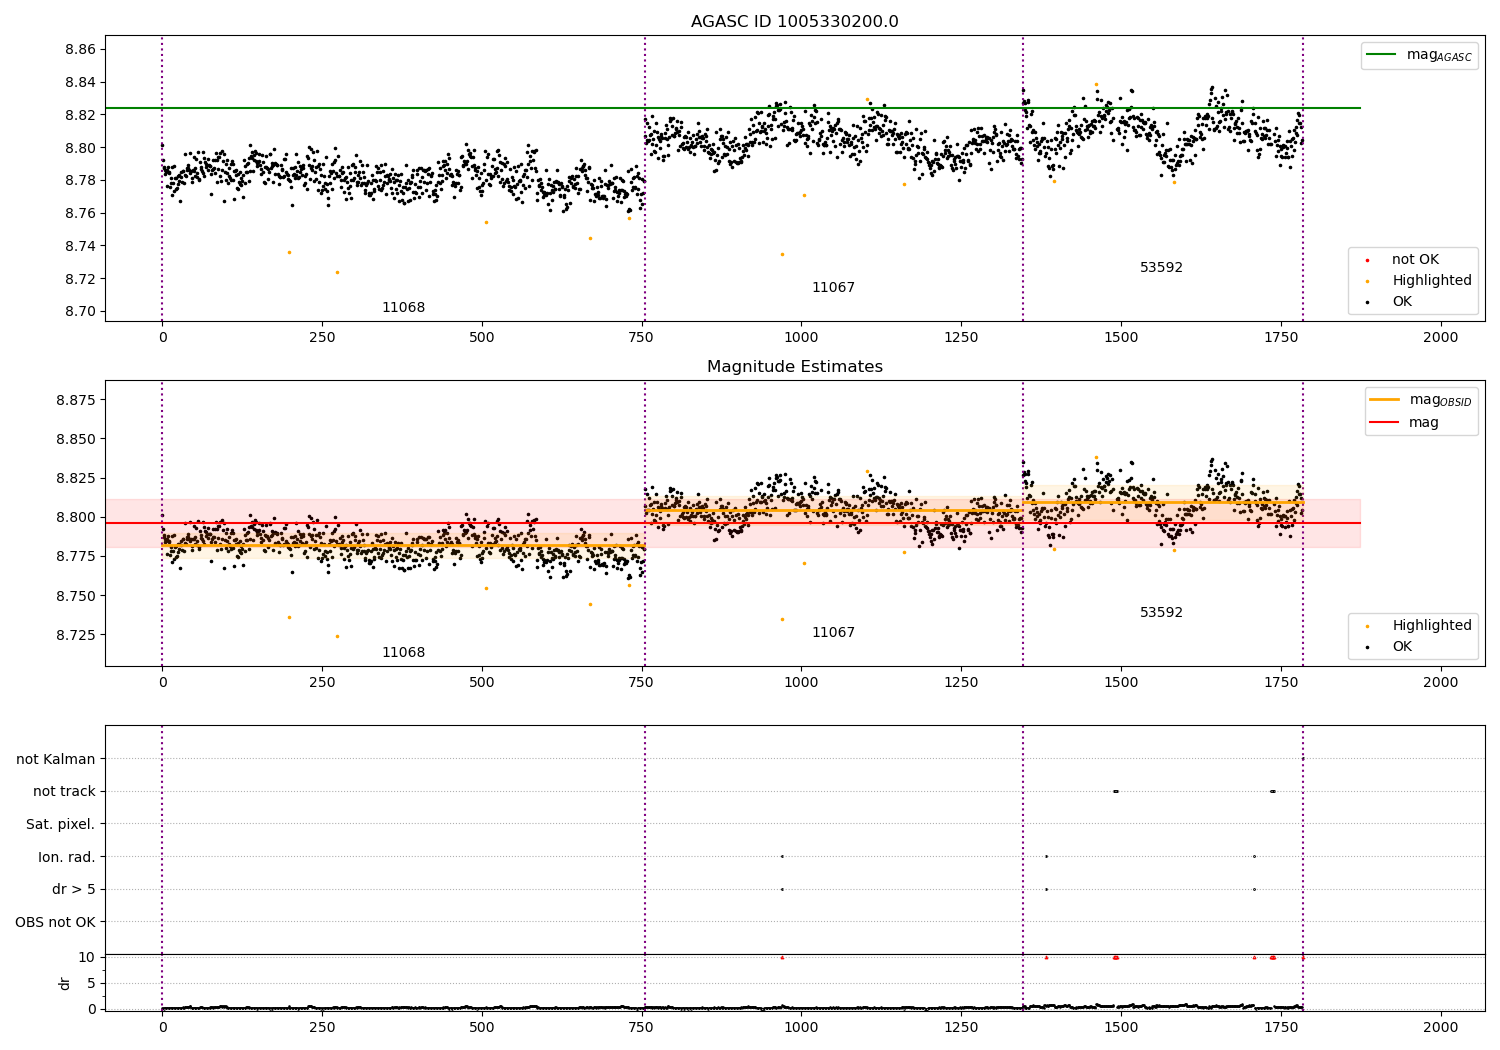Screen dimensions: 1500x1050
Task: Click observation label 53592 in the top plot
Action: click(x=1161, y=268)
